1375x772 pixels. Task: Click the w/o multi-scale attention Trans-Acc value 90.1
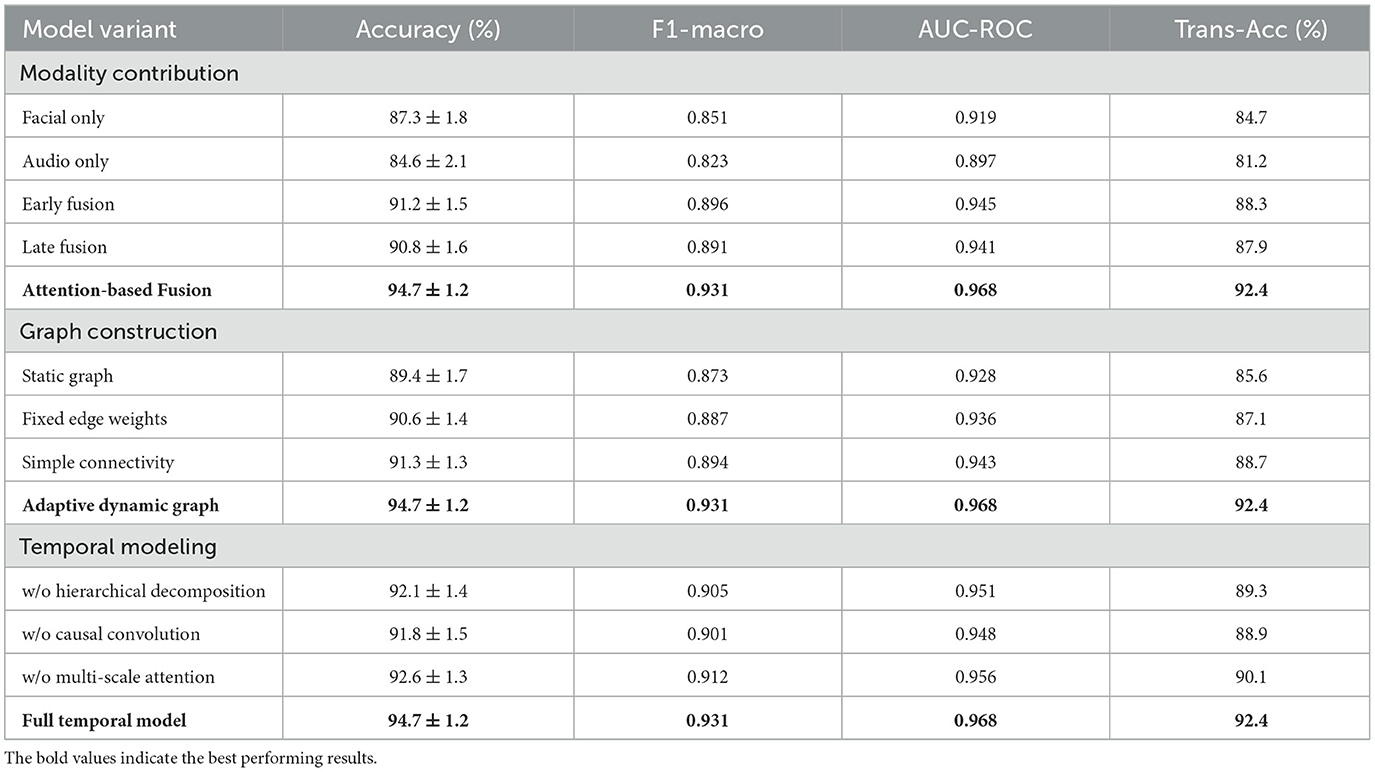click(1240, 677)
